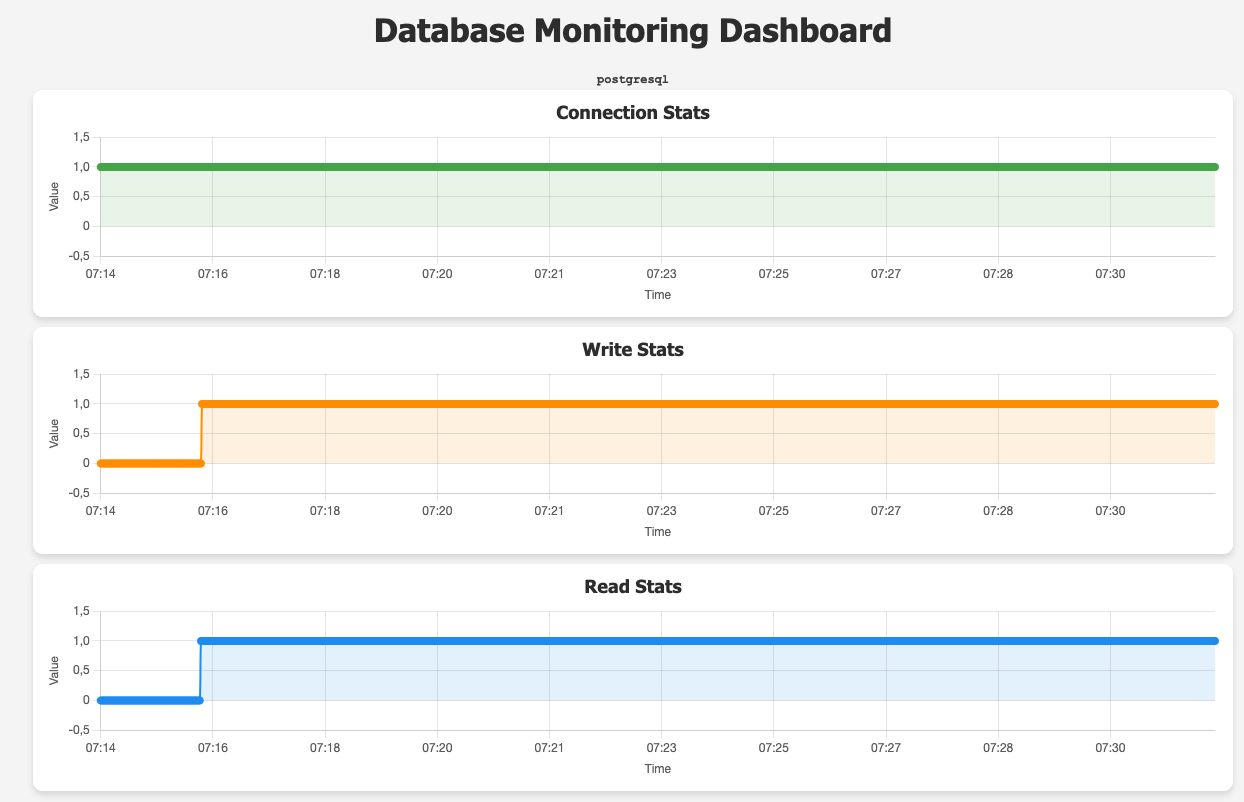Click the step rise in the Read Stats chart
The image size is (1244, 802).
point(199,669)
